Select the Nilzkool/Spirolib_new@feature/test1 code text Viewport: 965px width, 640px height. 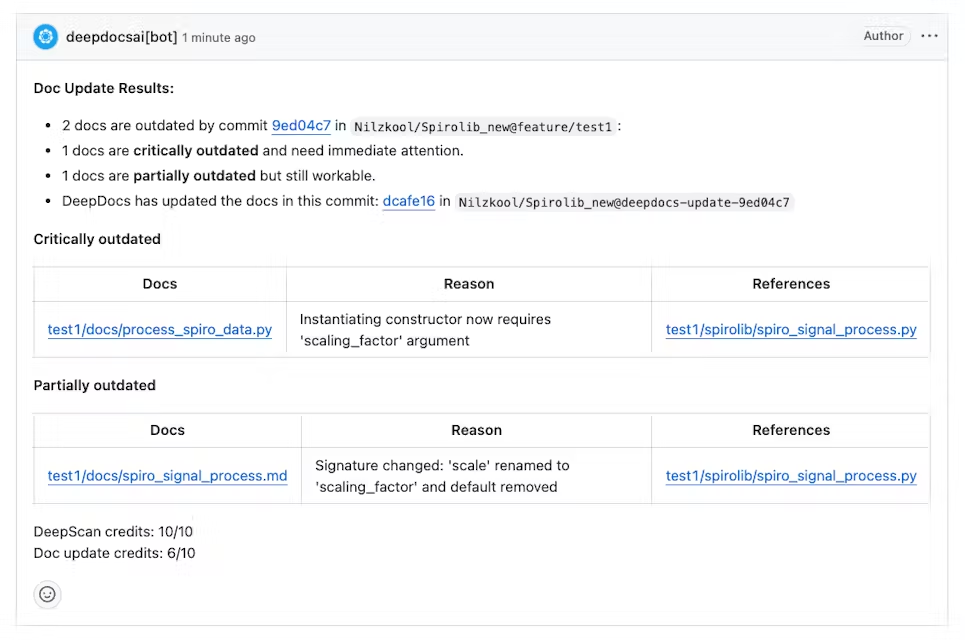click(x=483, y=127)
